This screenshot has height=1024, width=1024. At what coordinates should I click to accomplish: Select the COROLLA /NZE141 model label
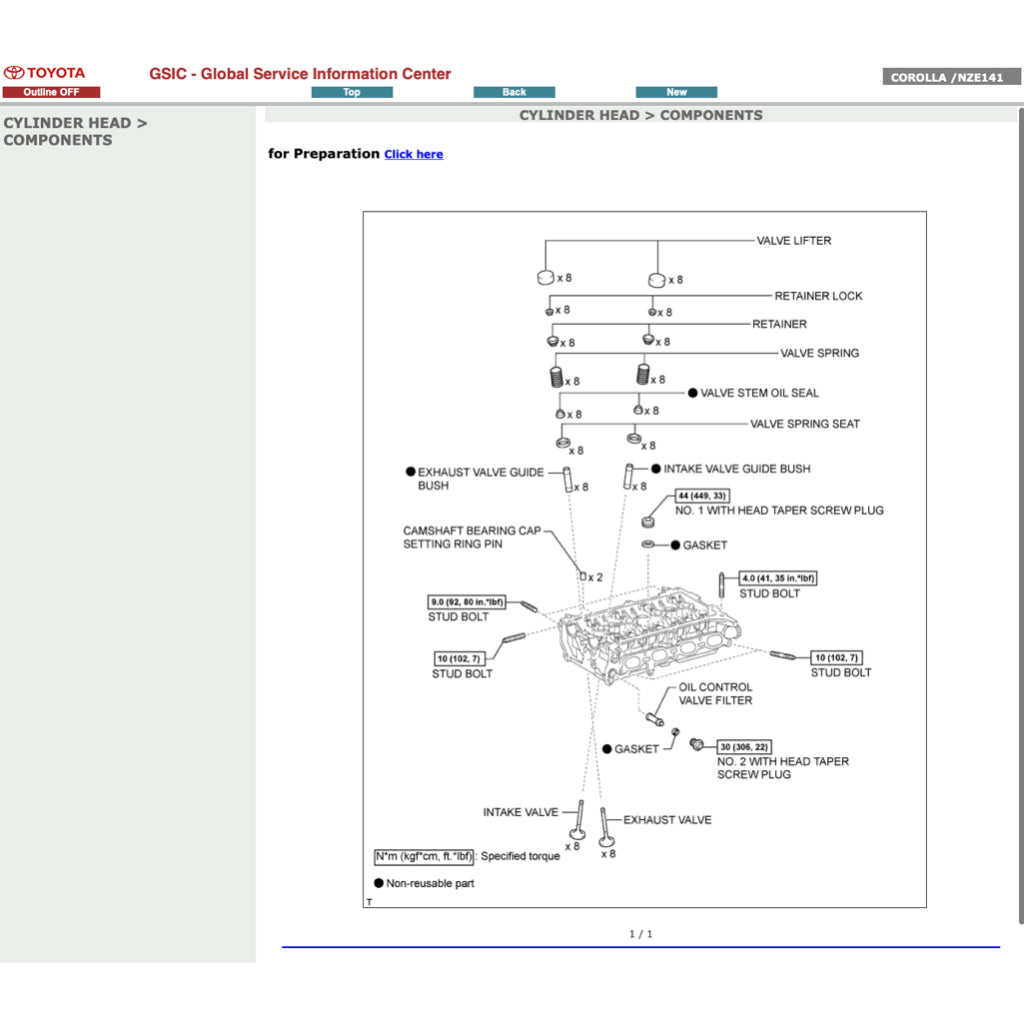951,77
